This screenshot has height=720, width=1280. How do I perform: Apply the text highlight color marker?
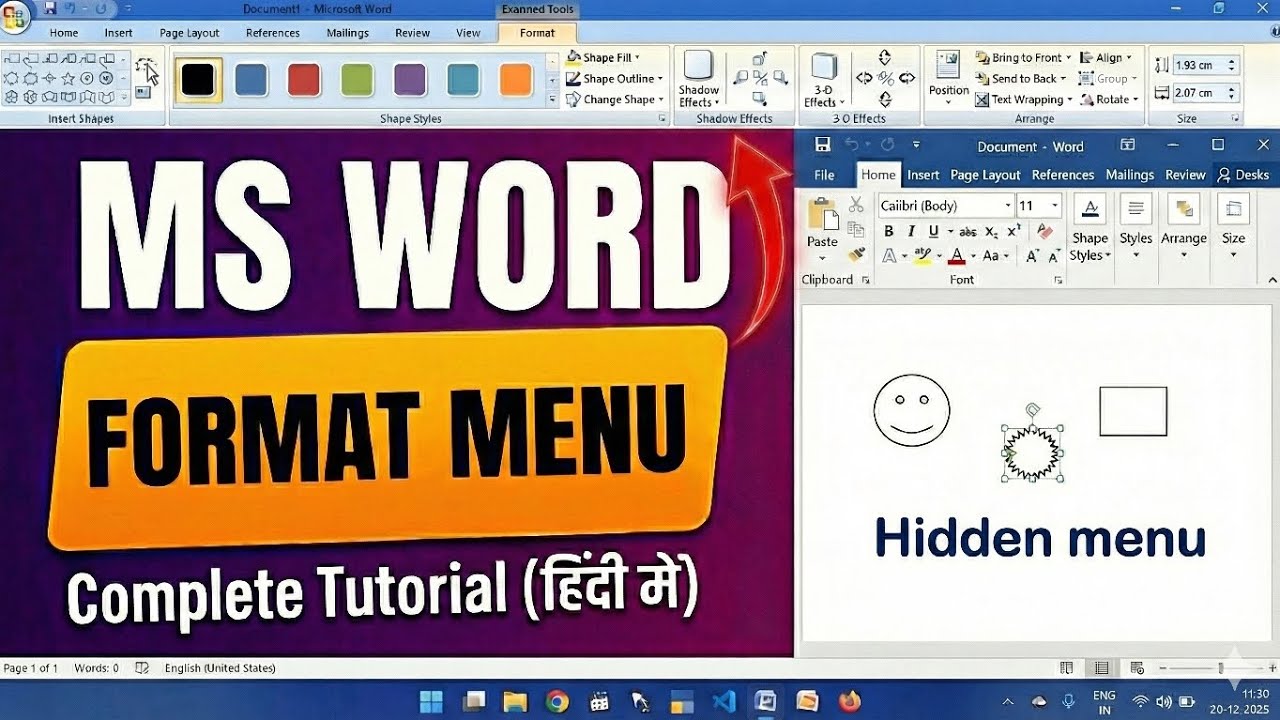pyautogui.click(x=922, y=256)
